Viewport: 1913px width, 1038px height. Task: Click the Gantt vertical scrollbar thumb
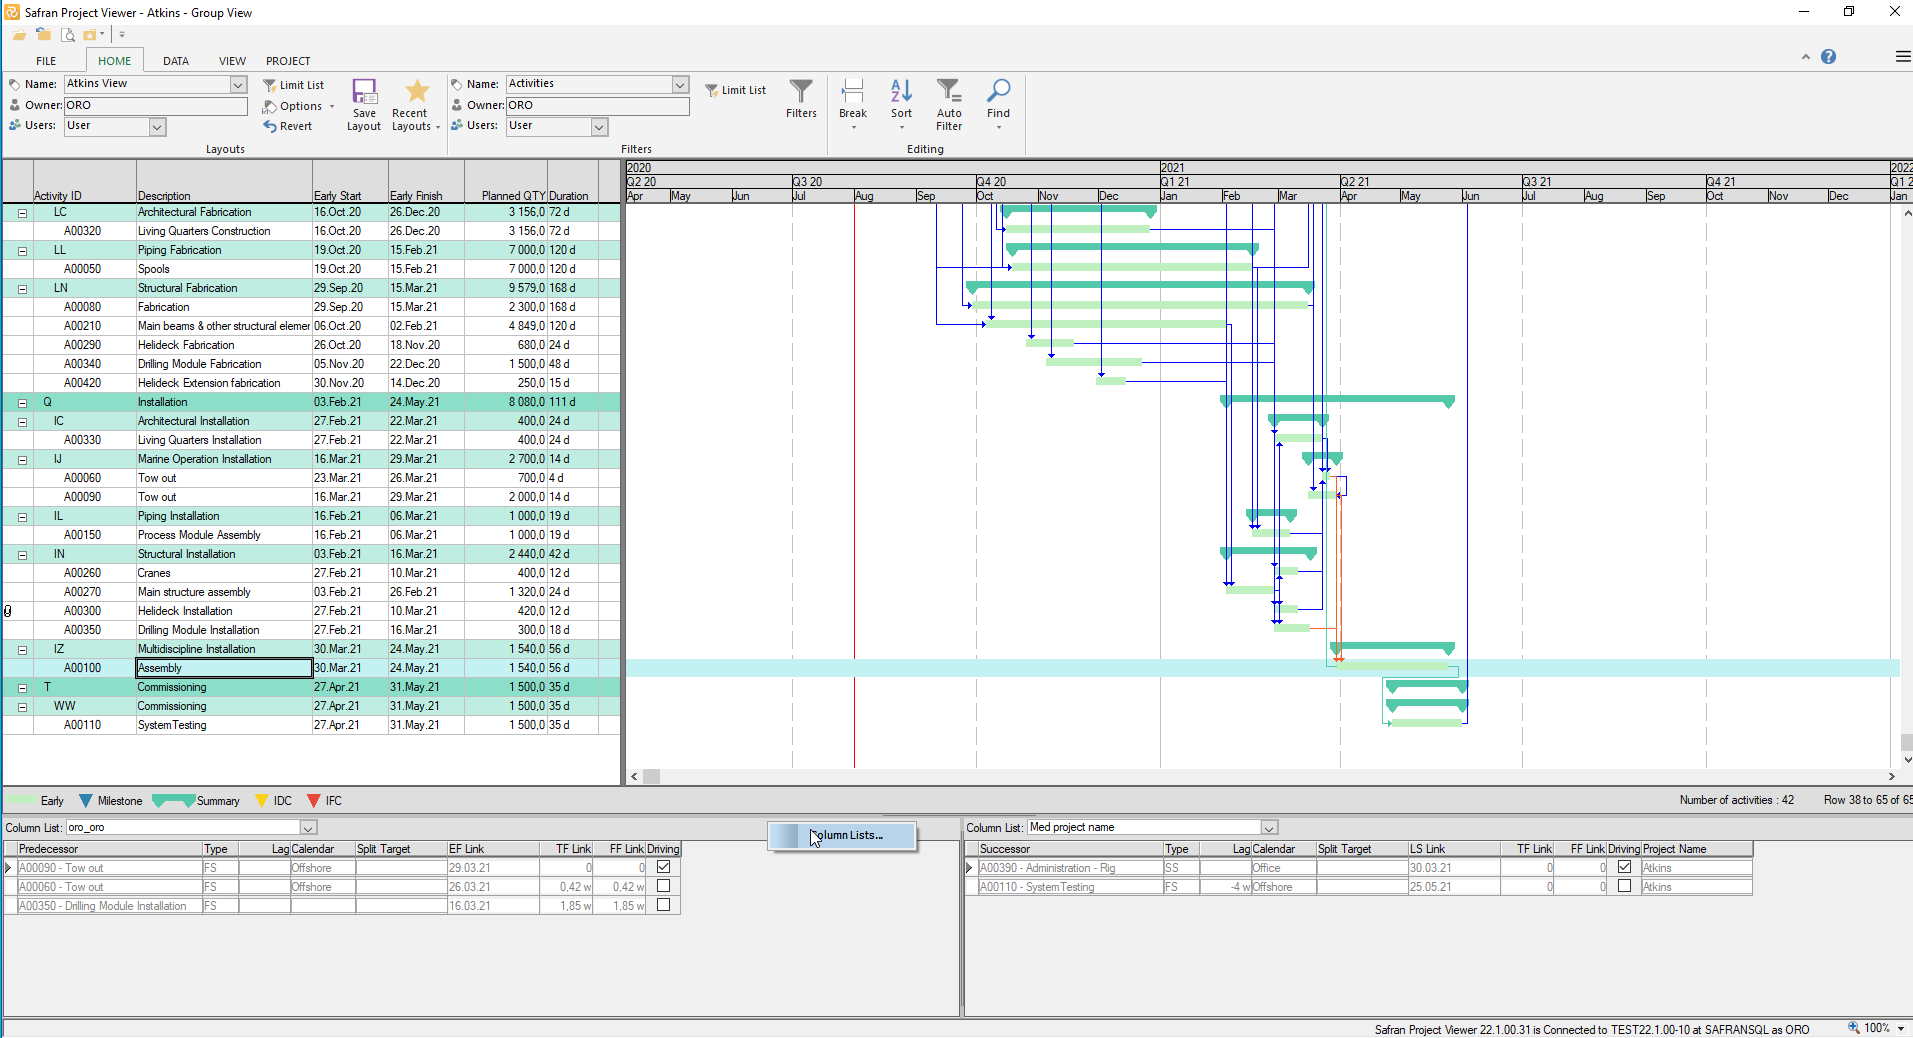coord(1906,742)
